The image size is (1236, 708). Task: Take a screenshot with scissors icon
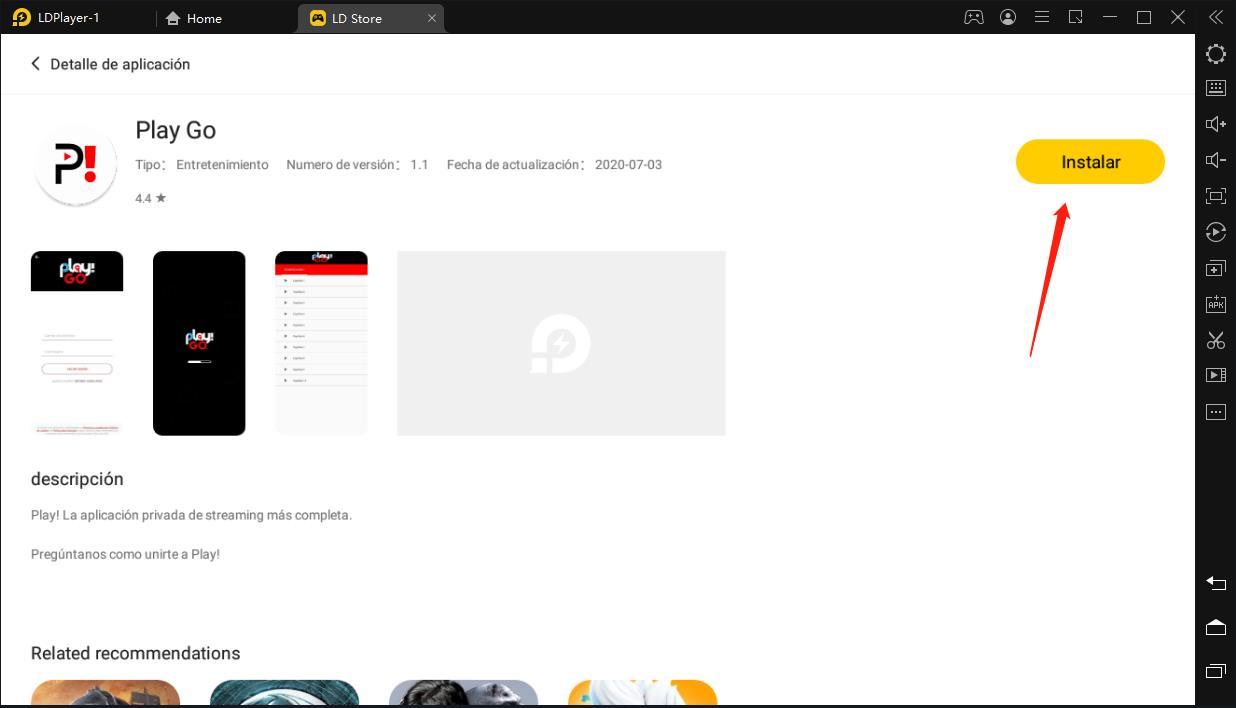pyautogui.click(x=1216, y=340)
